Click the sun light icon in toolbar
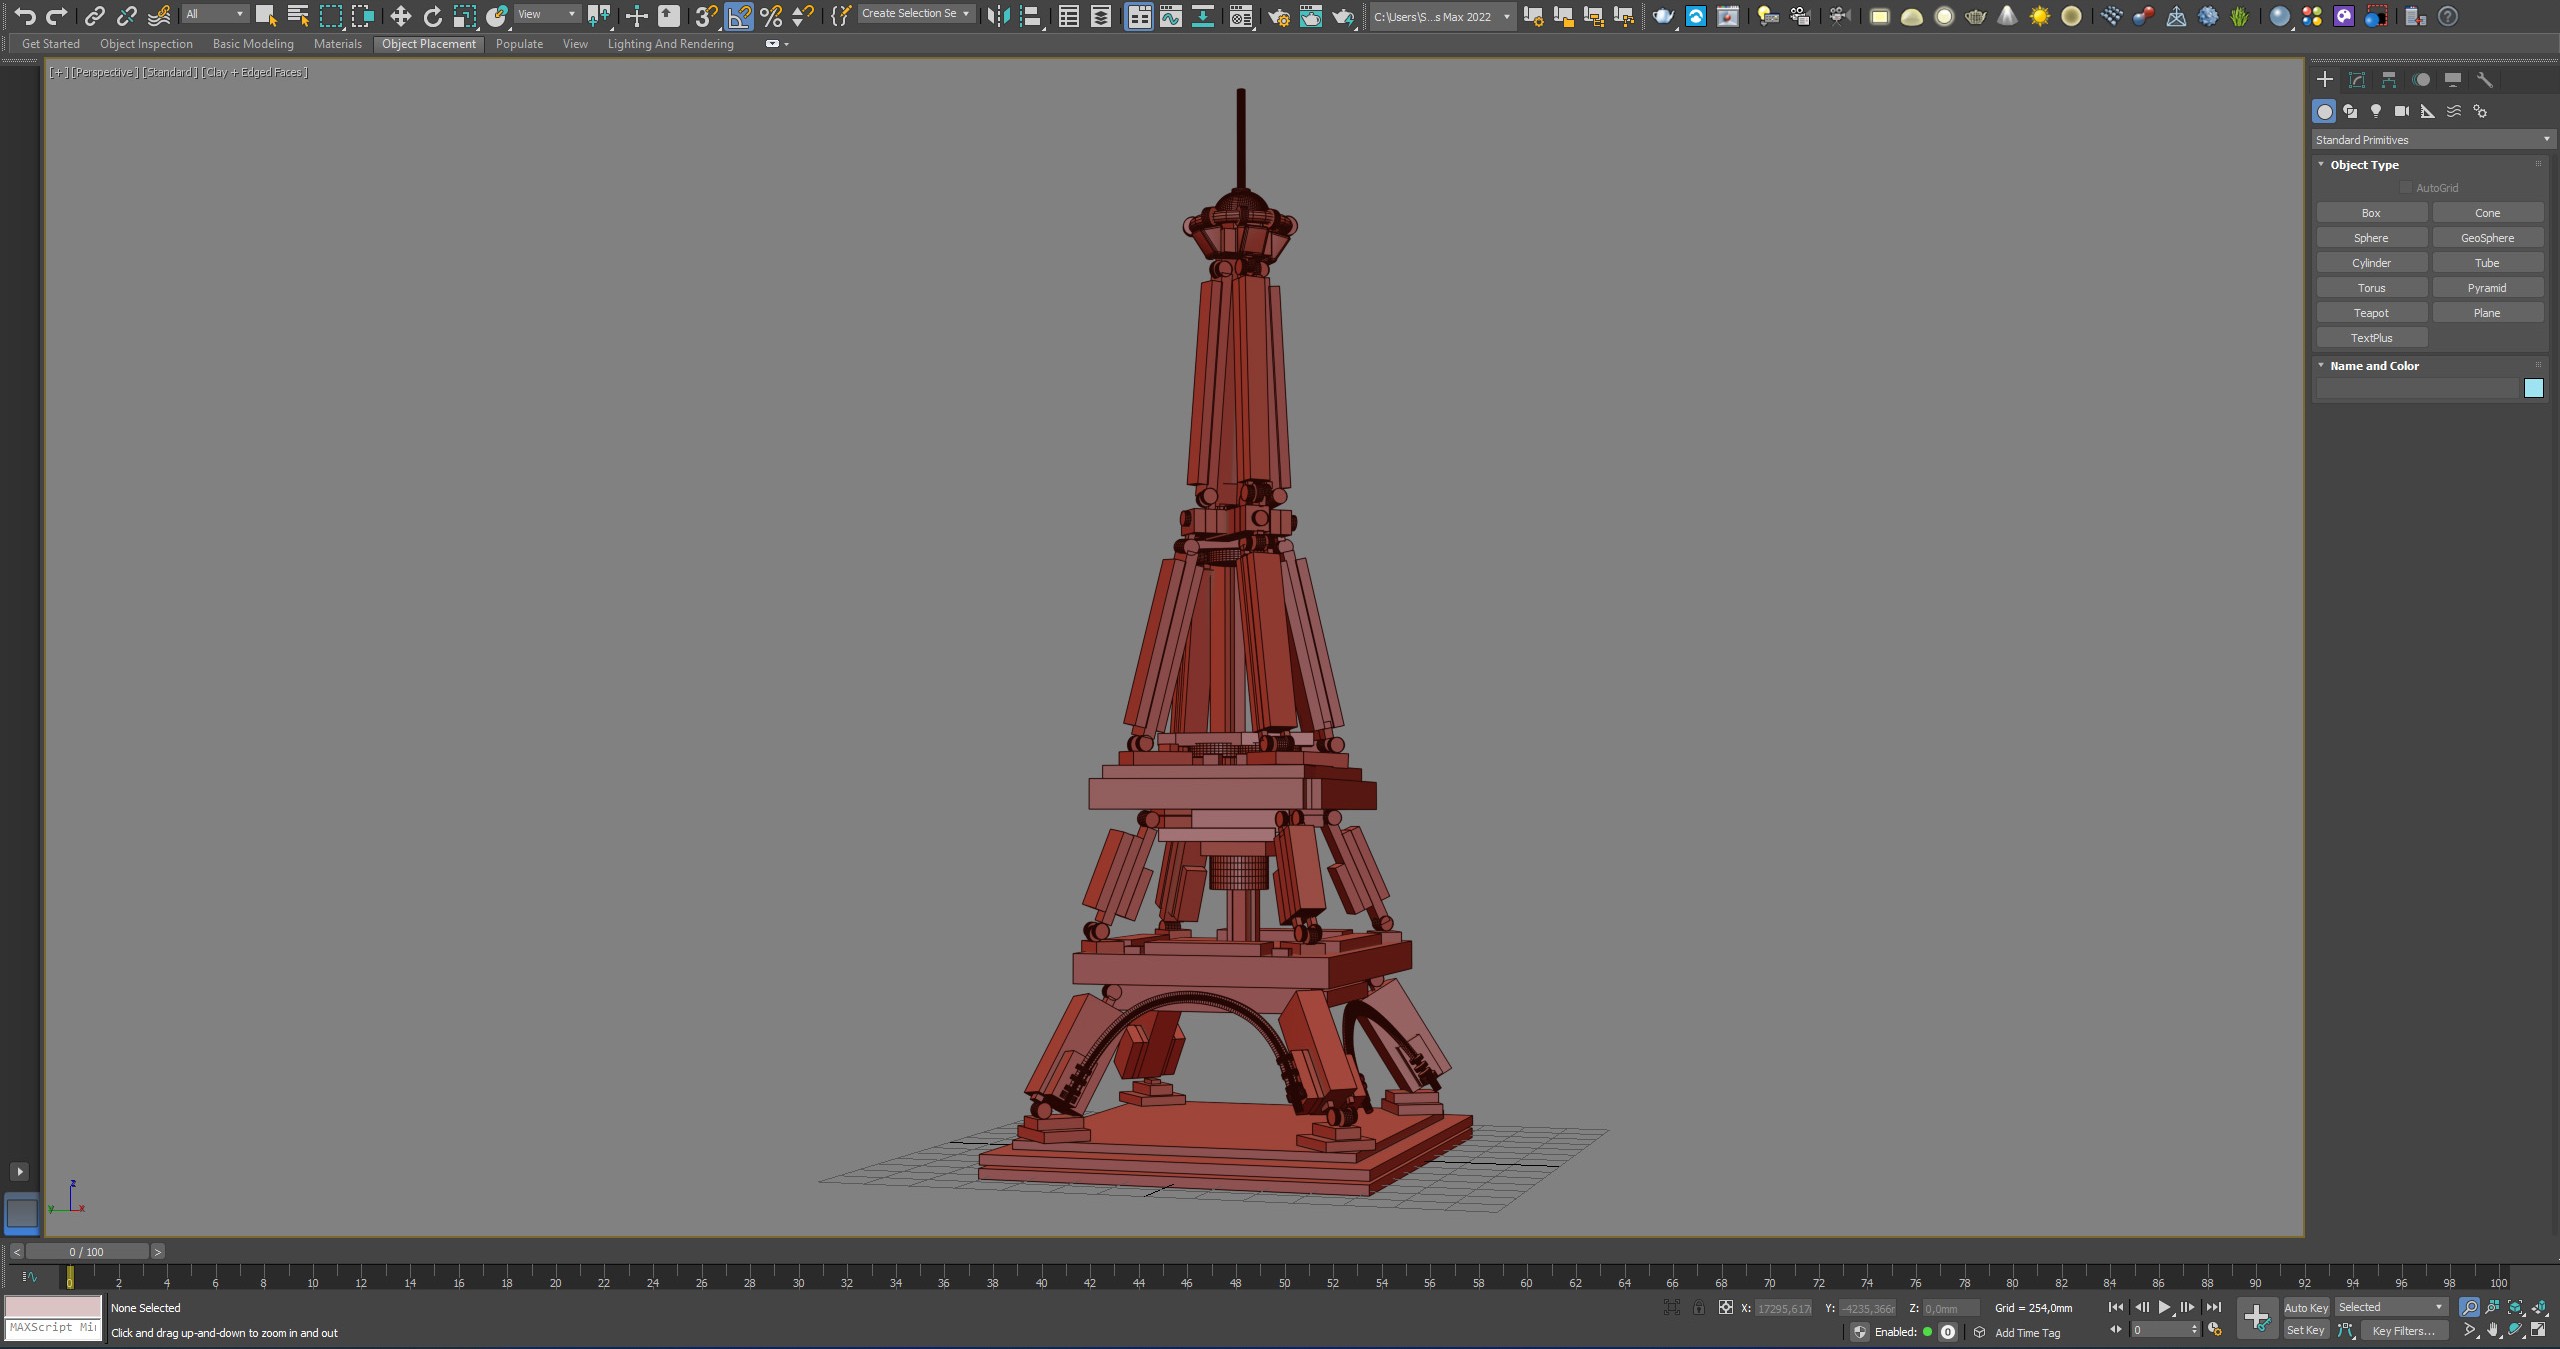Screen dimensions: 2560x1349 [2040, 16]
